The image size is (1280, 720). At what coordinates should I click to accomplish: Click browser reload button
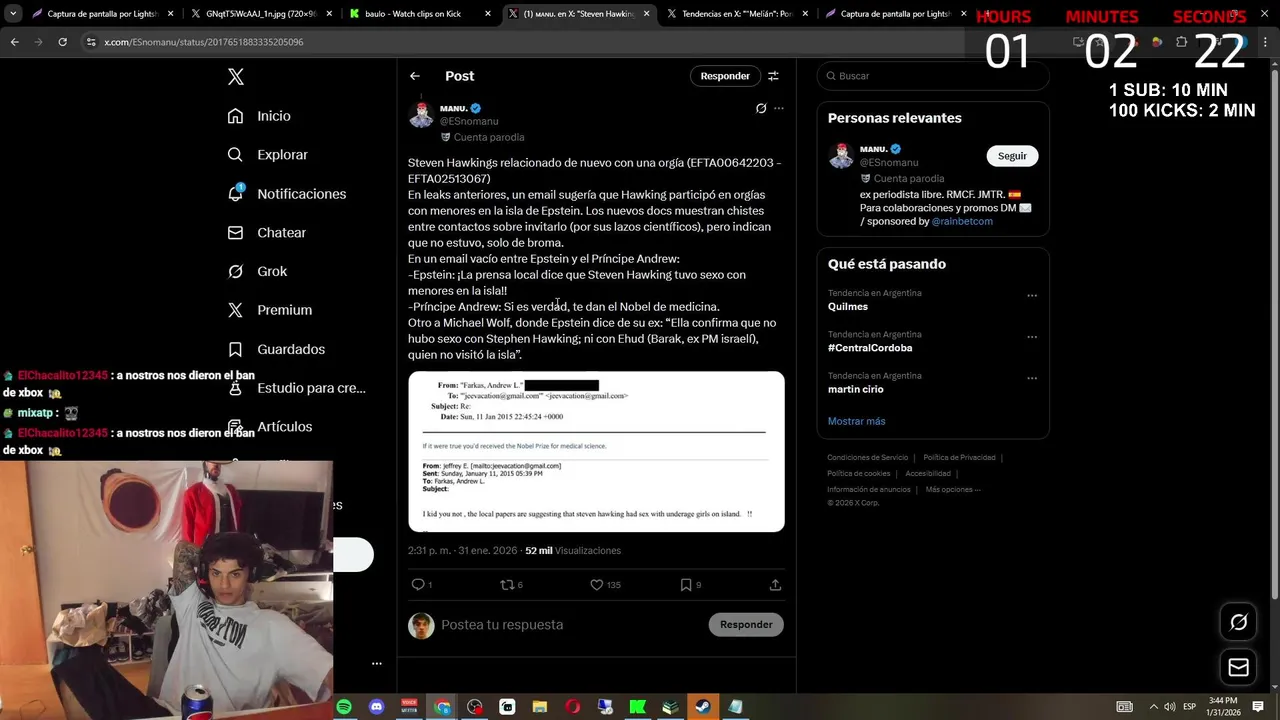pos(62,42)
